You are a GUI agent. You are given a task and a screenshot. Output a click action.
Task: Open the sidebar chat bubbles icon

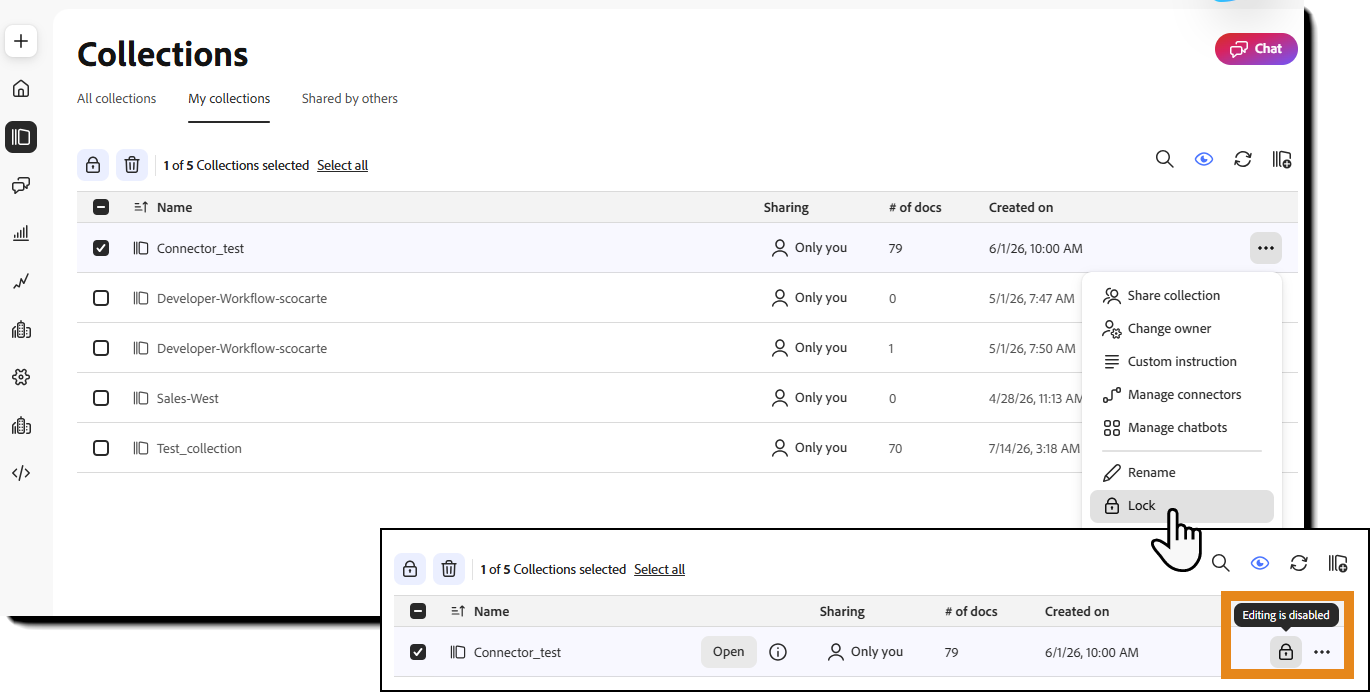click(21, 185)
